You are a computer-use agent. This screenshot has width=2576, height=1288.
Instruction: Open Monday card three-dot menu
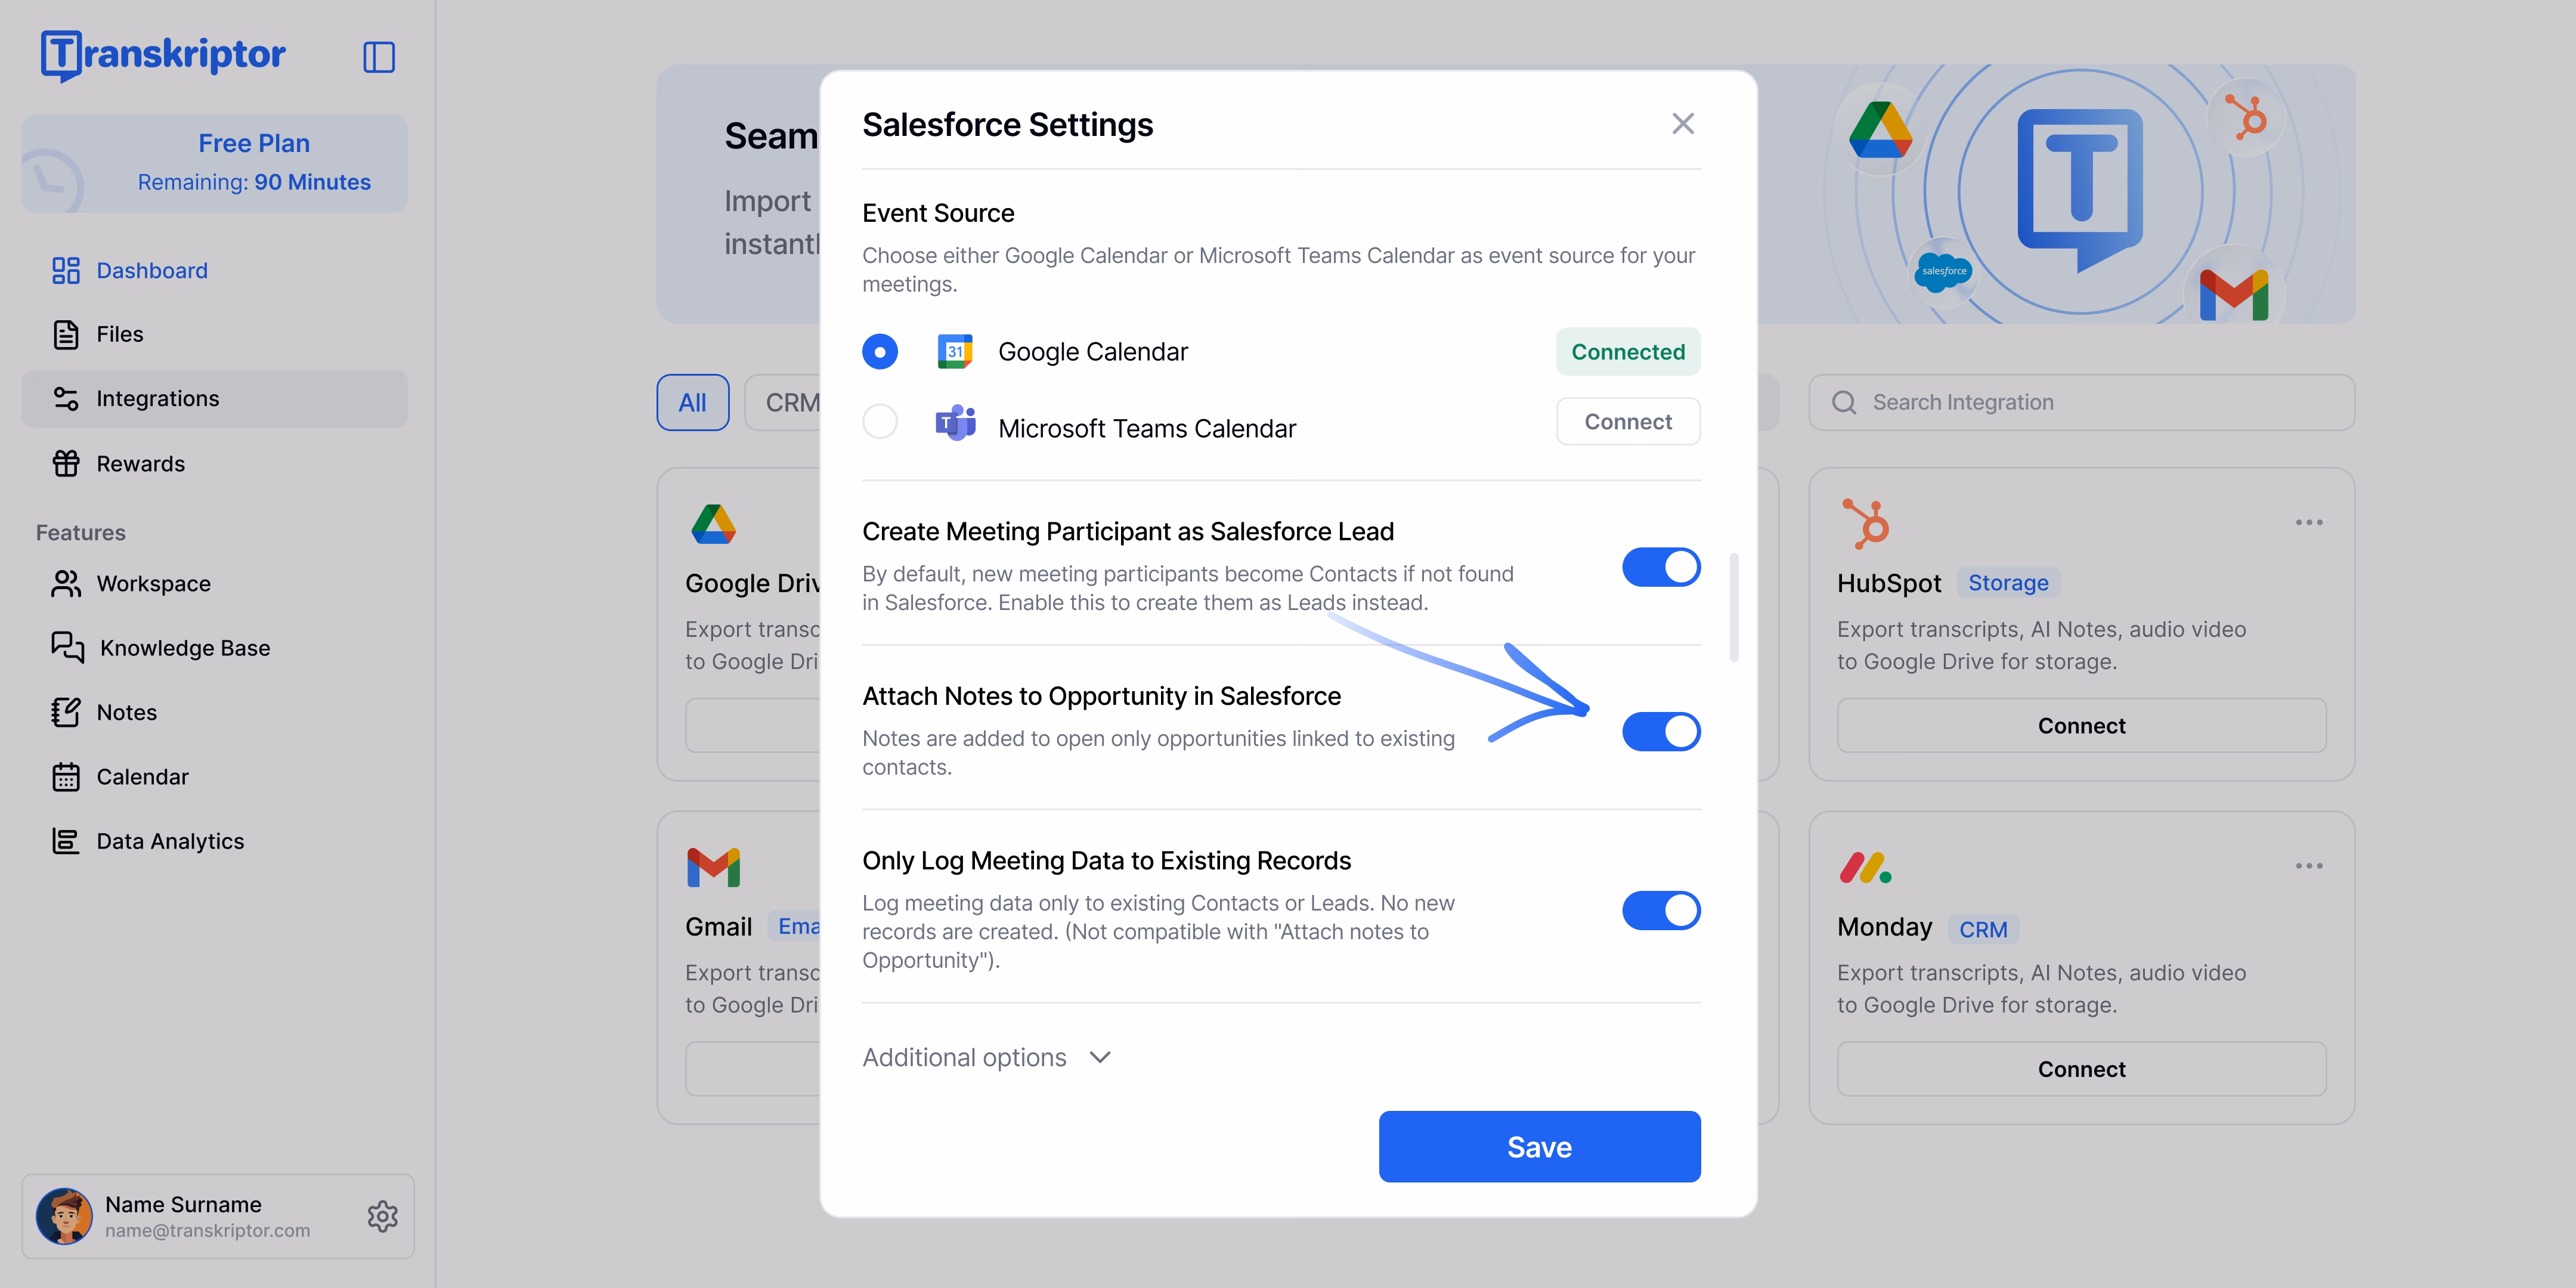2309,866
